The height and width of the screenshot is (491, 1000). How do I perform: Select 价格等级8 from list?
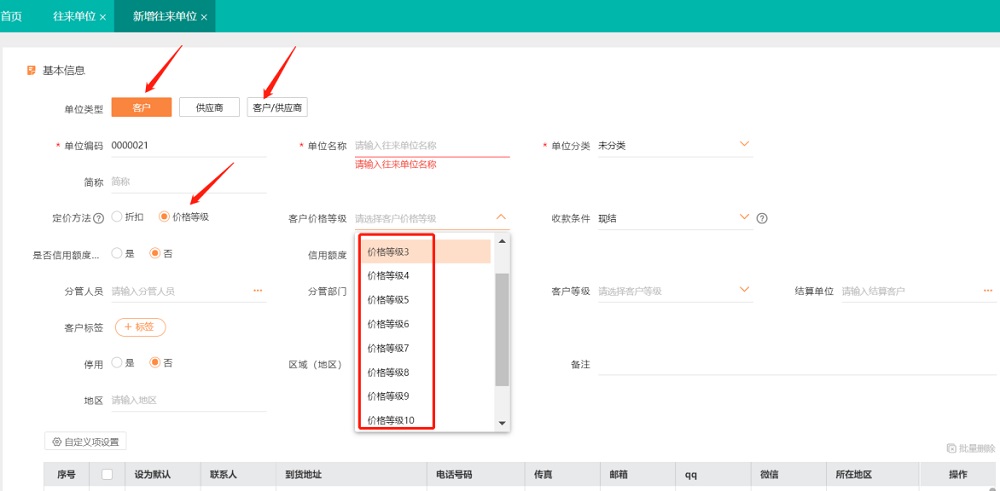(425, 372)
